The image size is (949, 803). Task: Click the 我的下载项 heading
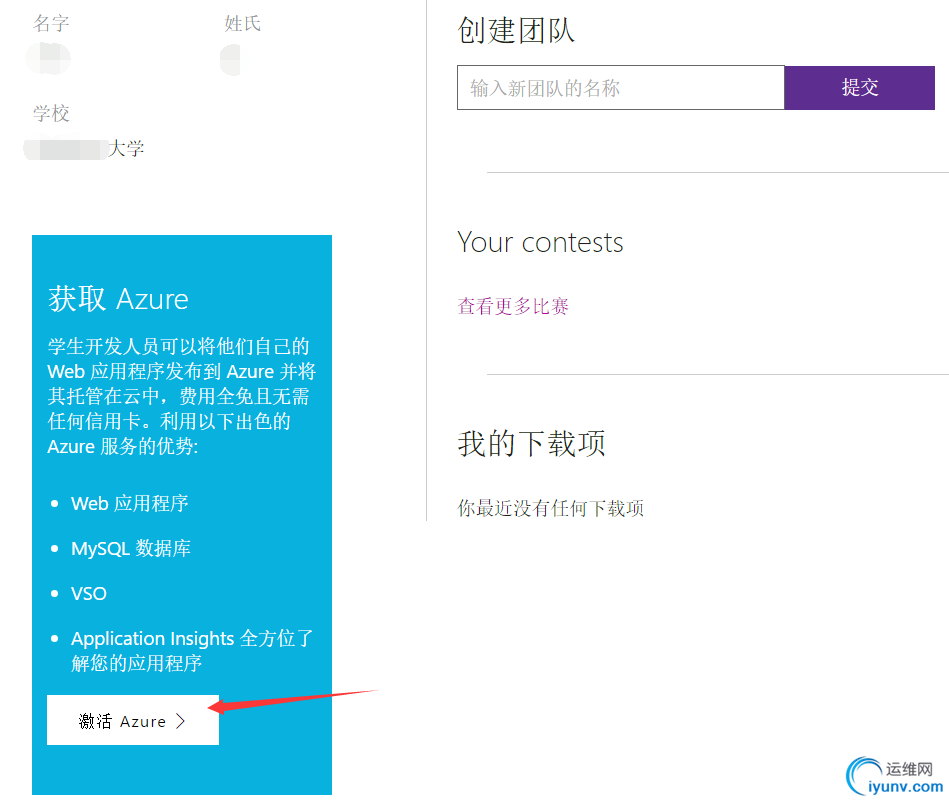(x=531, y=444)
